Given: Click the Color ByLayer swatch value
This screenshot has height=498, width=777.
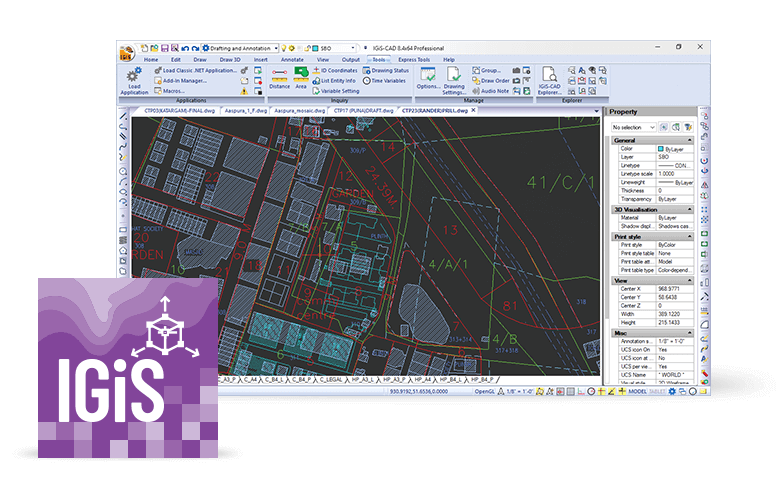Looking at the screenshot, I should click(x=674, y=149).
